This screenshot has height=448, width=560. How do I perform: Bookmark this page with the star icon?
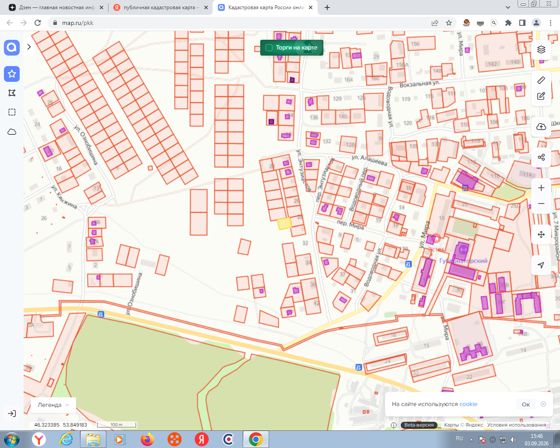[449, 23]
